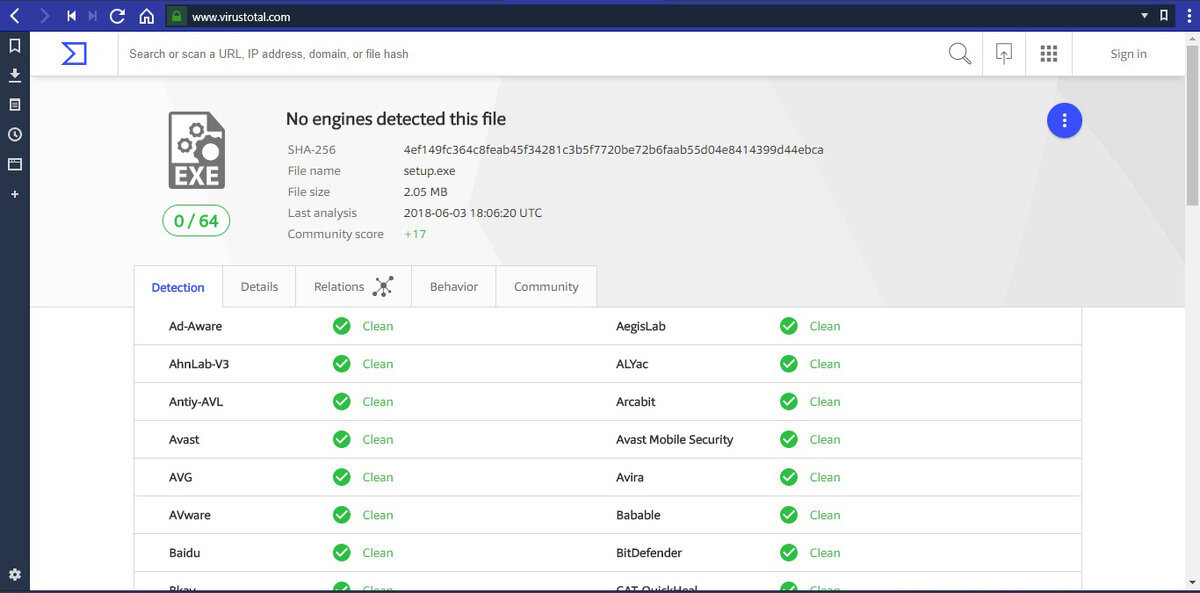Click the last analysis date 2018-06-03 18:06:20 UTC
Screen dimensions: 1200x593
(472, 213)
